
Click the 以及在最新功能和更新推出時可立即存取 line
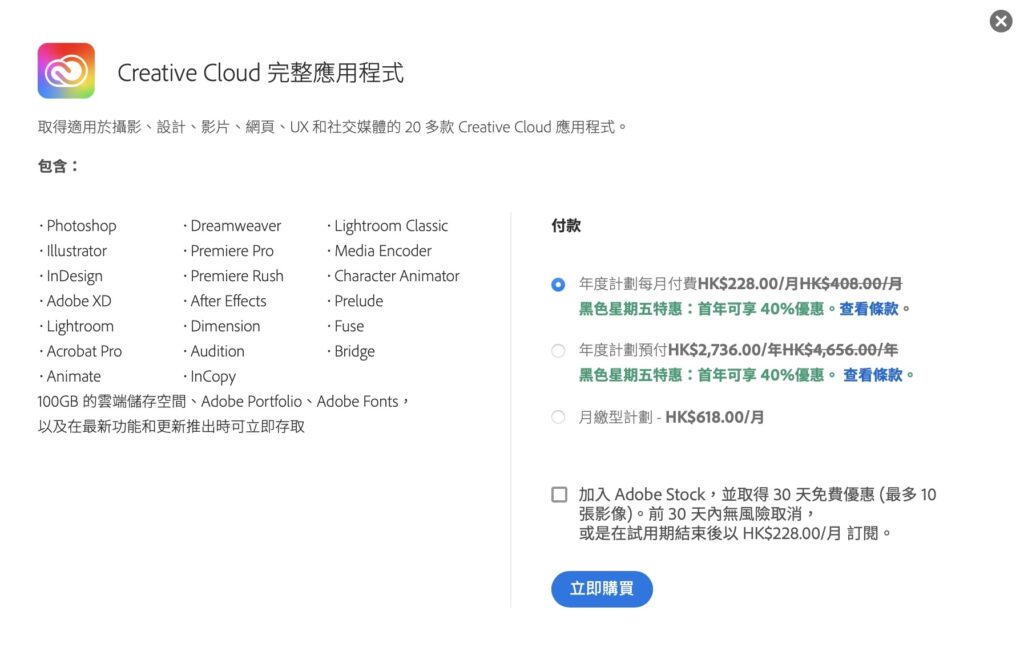point(171,427)
